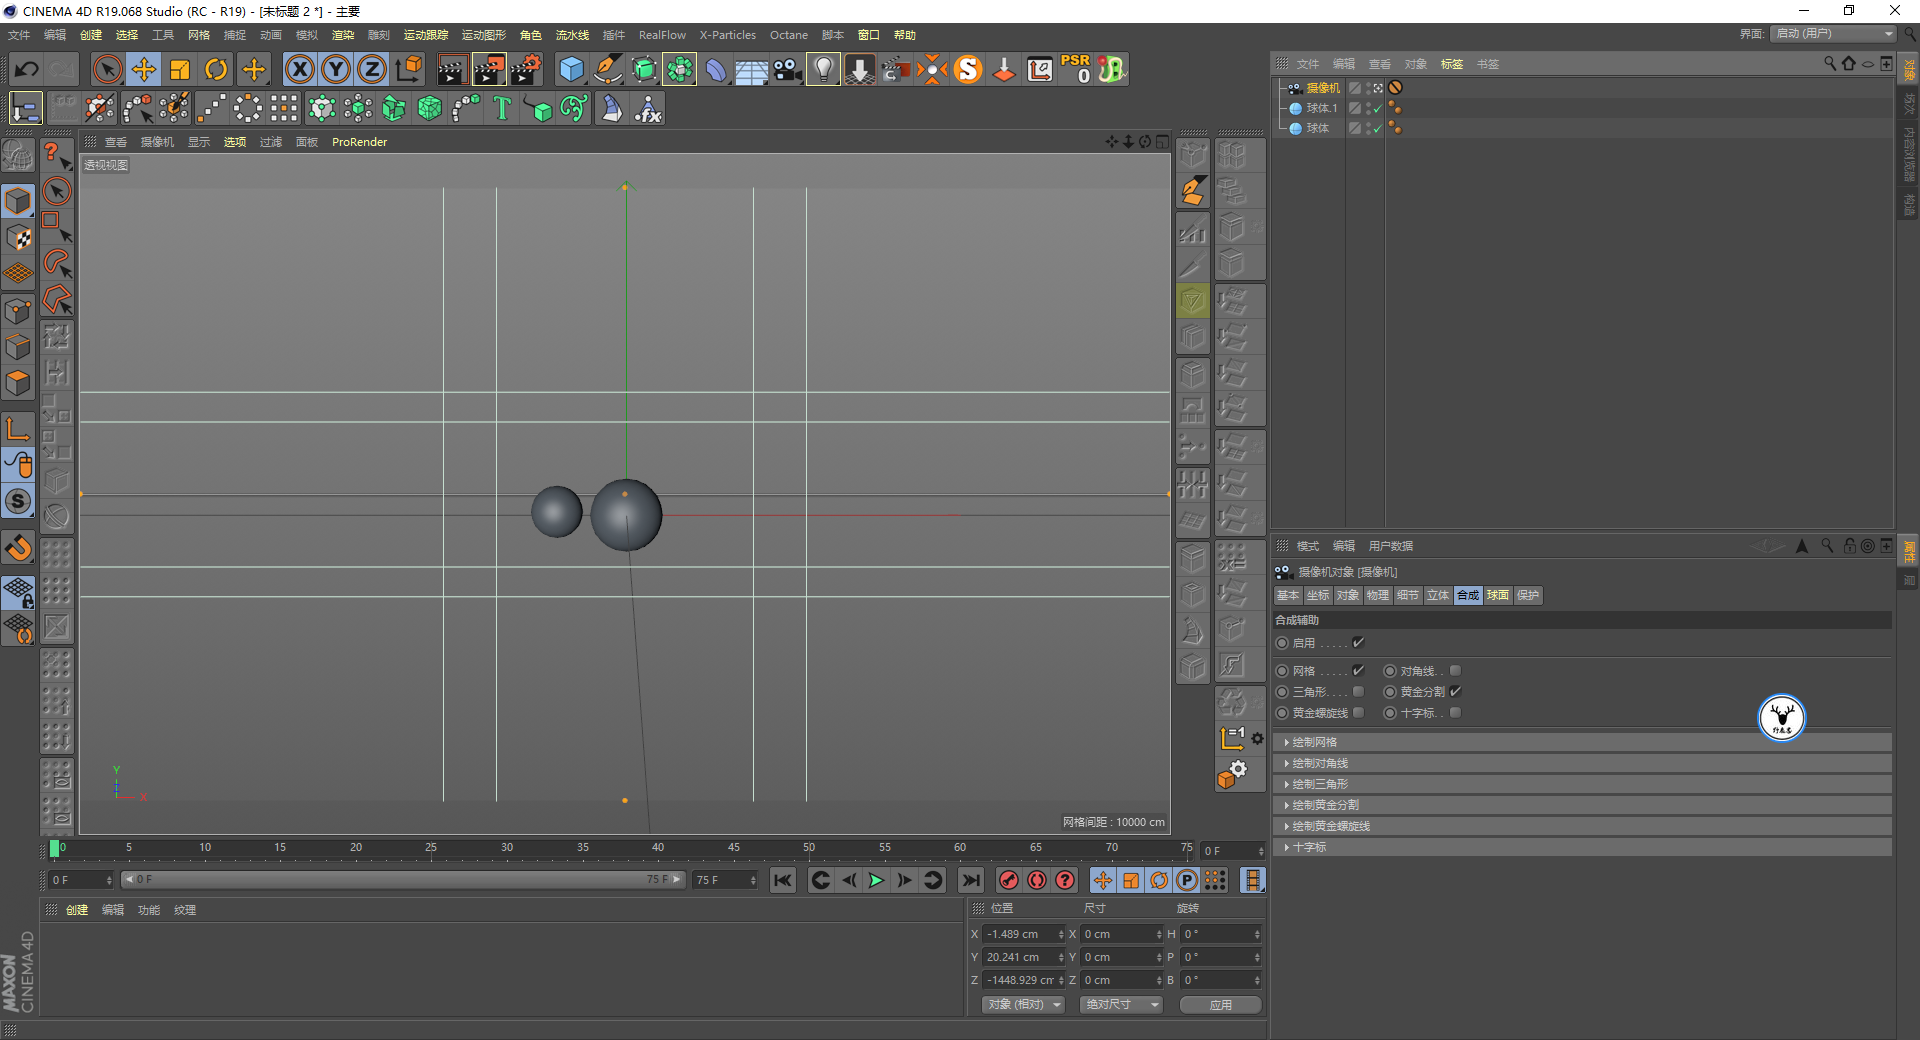Viewport: 1920px width, 1040px height.
Task: Open the Help question-mark tool
Action: click(x=56, y=155)
